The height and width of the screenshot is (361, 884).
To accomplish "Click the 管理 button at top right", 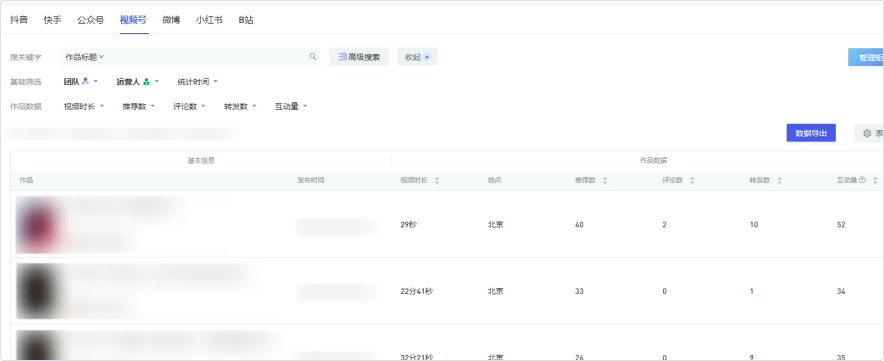I will [866, 57].
